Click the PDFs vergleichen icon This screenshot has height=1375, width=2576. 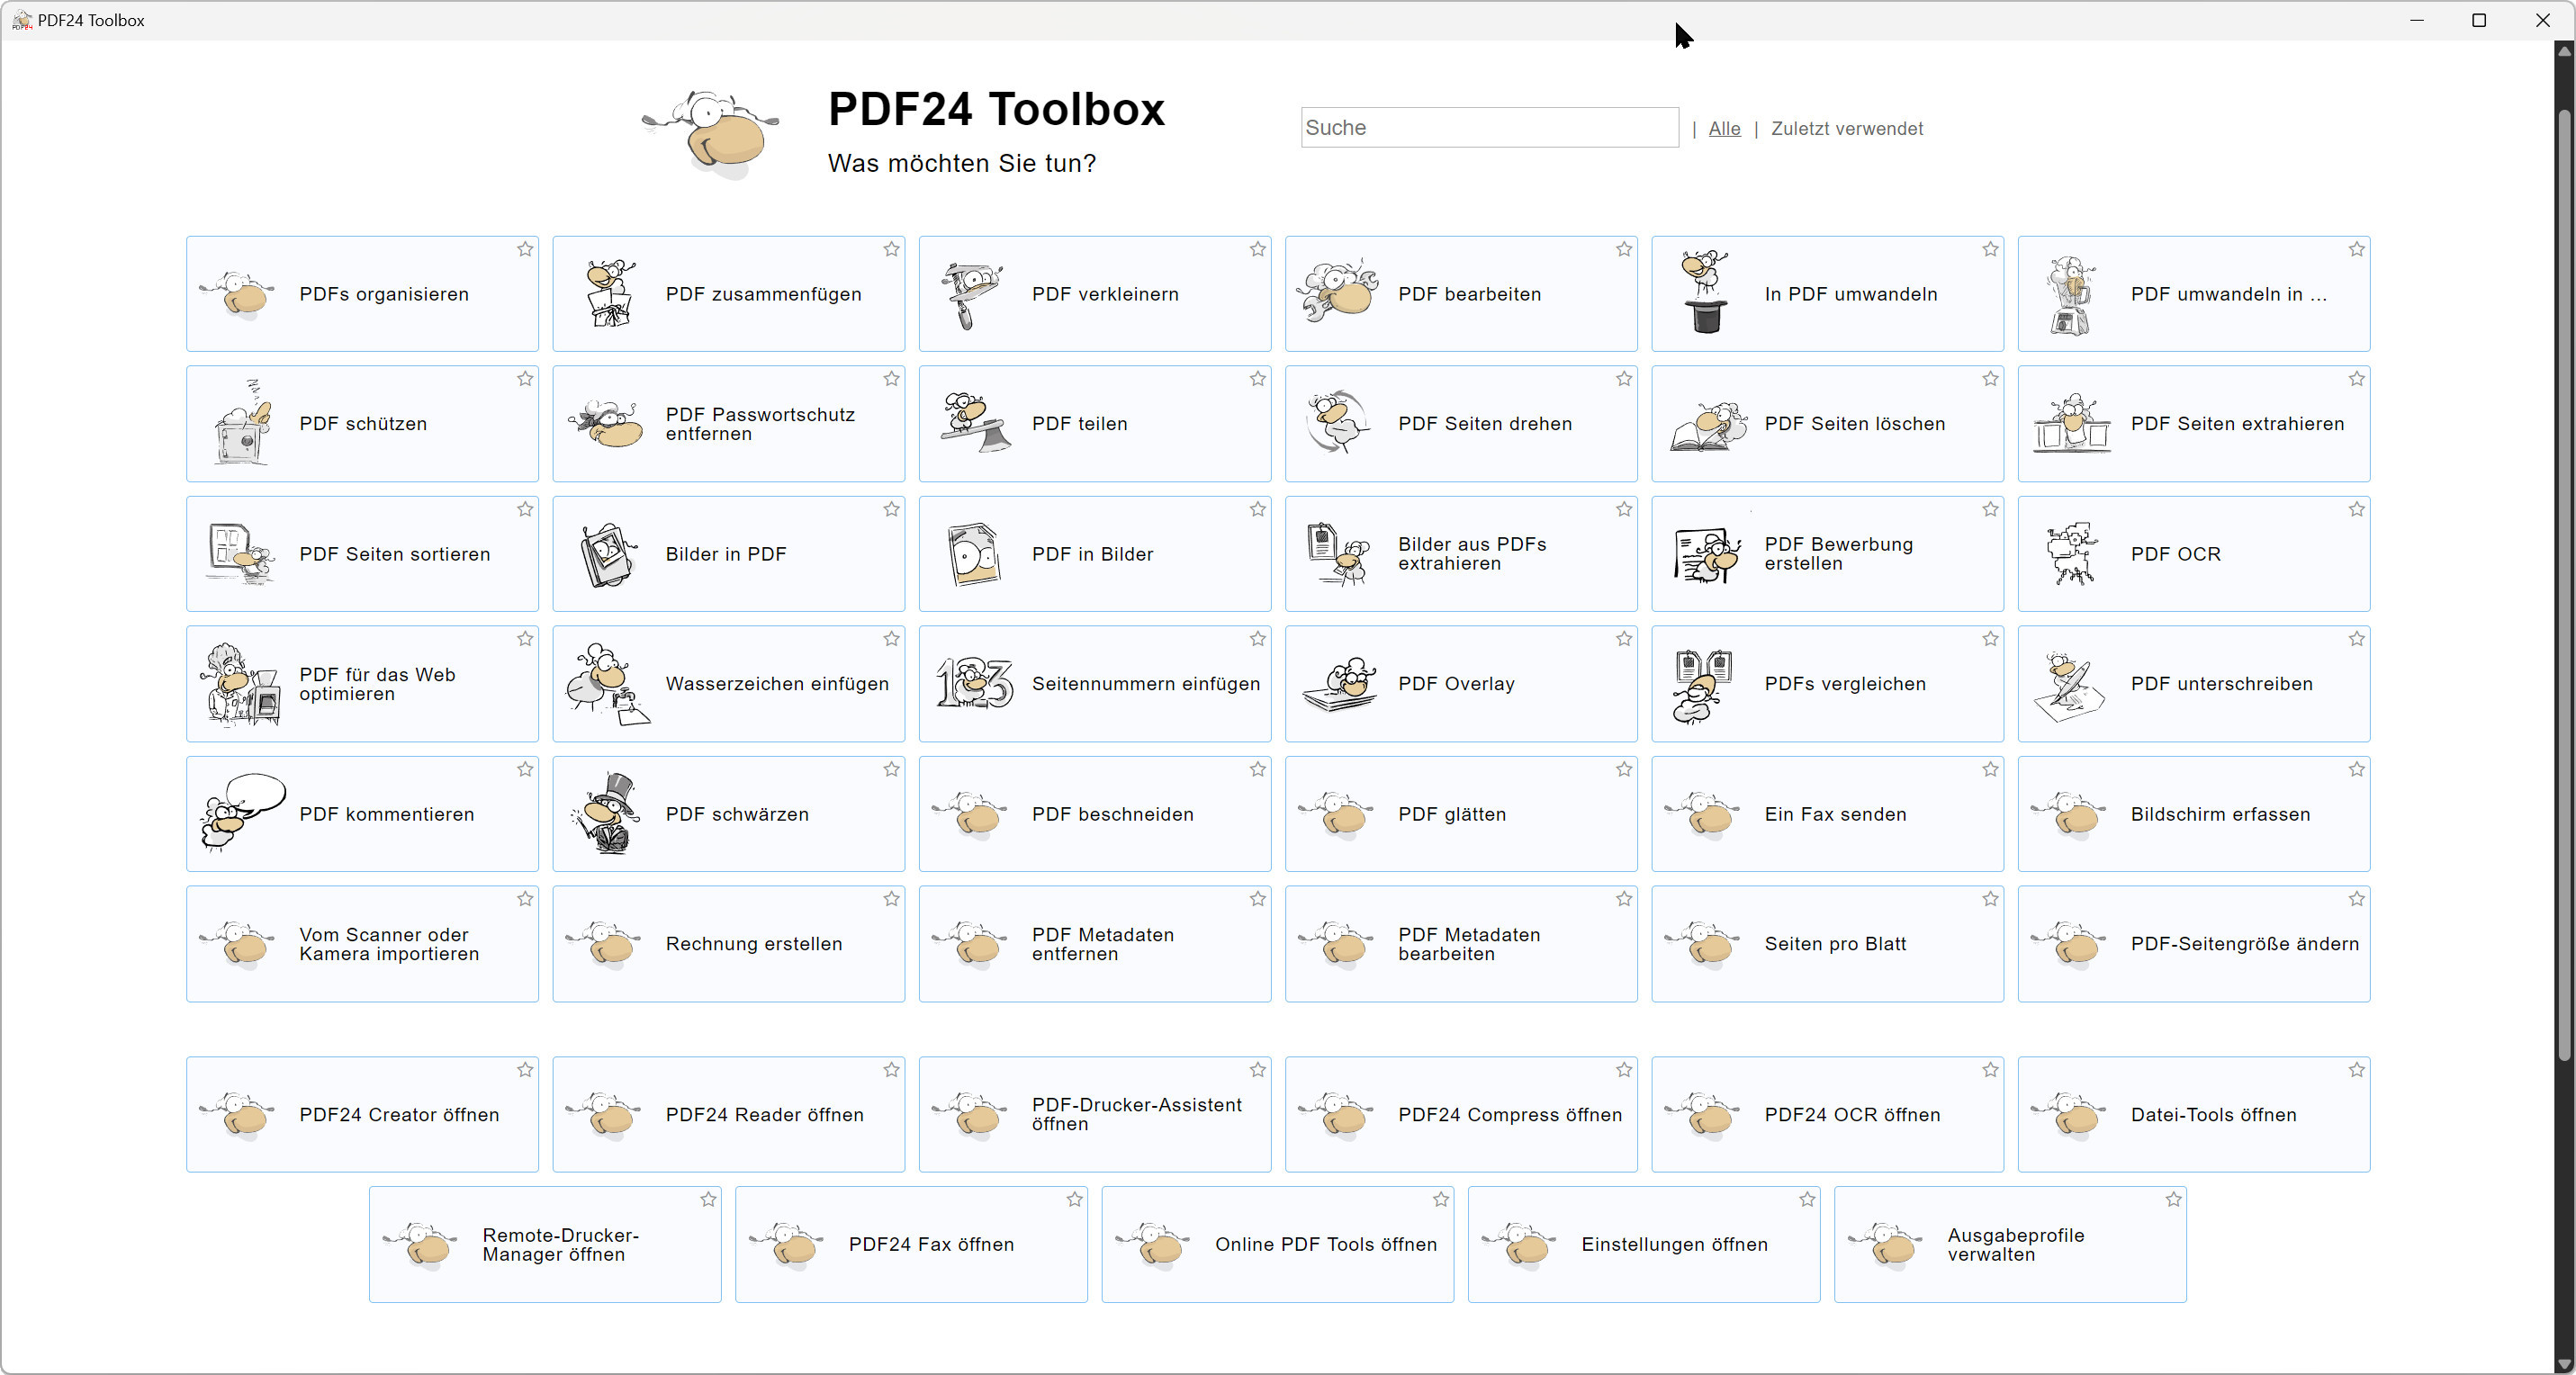pos(1703,686)
